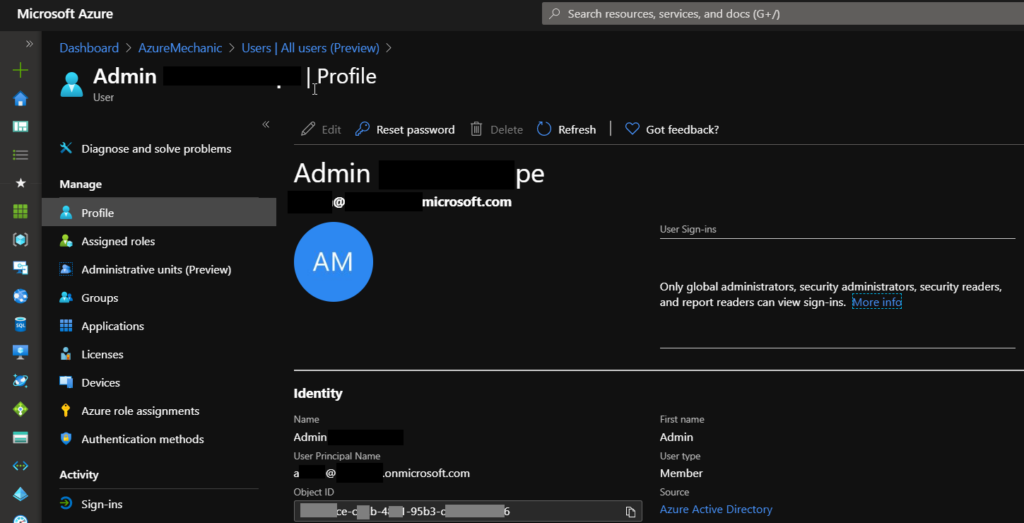
Task: Copy the Object ID to clipboard
Action: click(630, 511)
